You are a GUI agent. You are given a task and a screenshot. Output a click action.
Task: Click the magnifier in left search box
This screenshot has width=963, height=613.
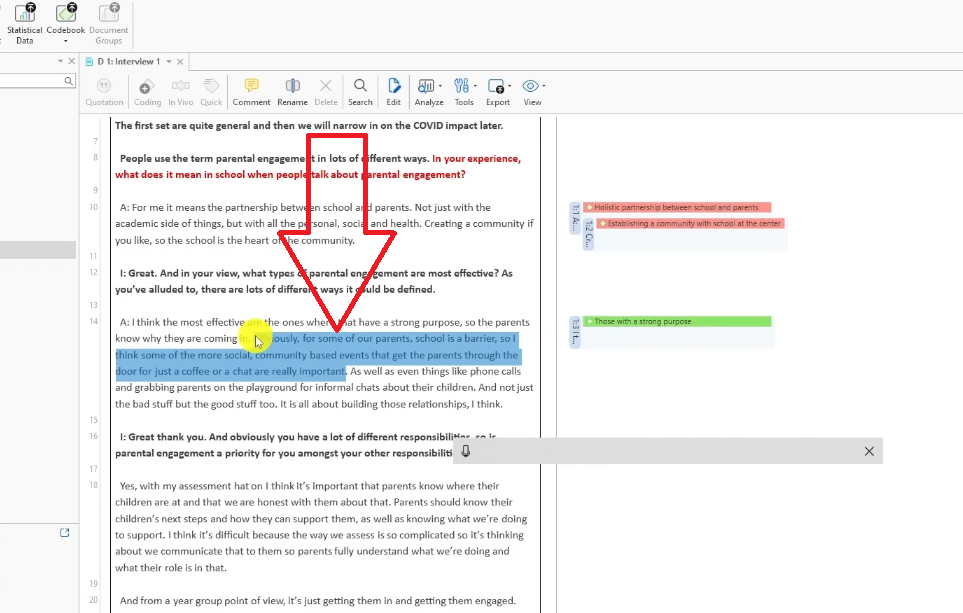click(x=69, y=81)
